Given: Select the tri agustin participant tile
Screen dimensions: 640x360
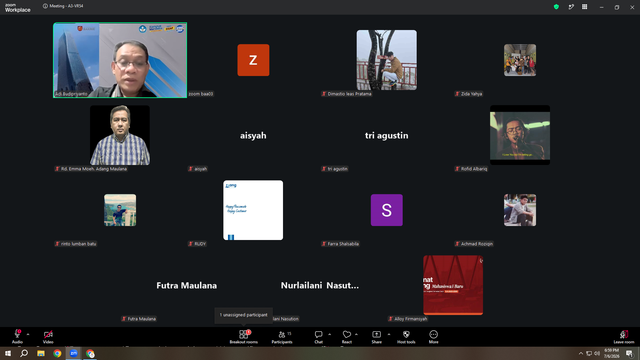Looking at the screenshot, I should 387,135.
